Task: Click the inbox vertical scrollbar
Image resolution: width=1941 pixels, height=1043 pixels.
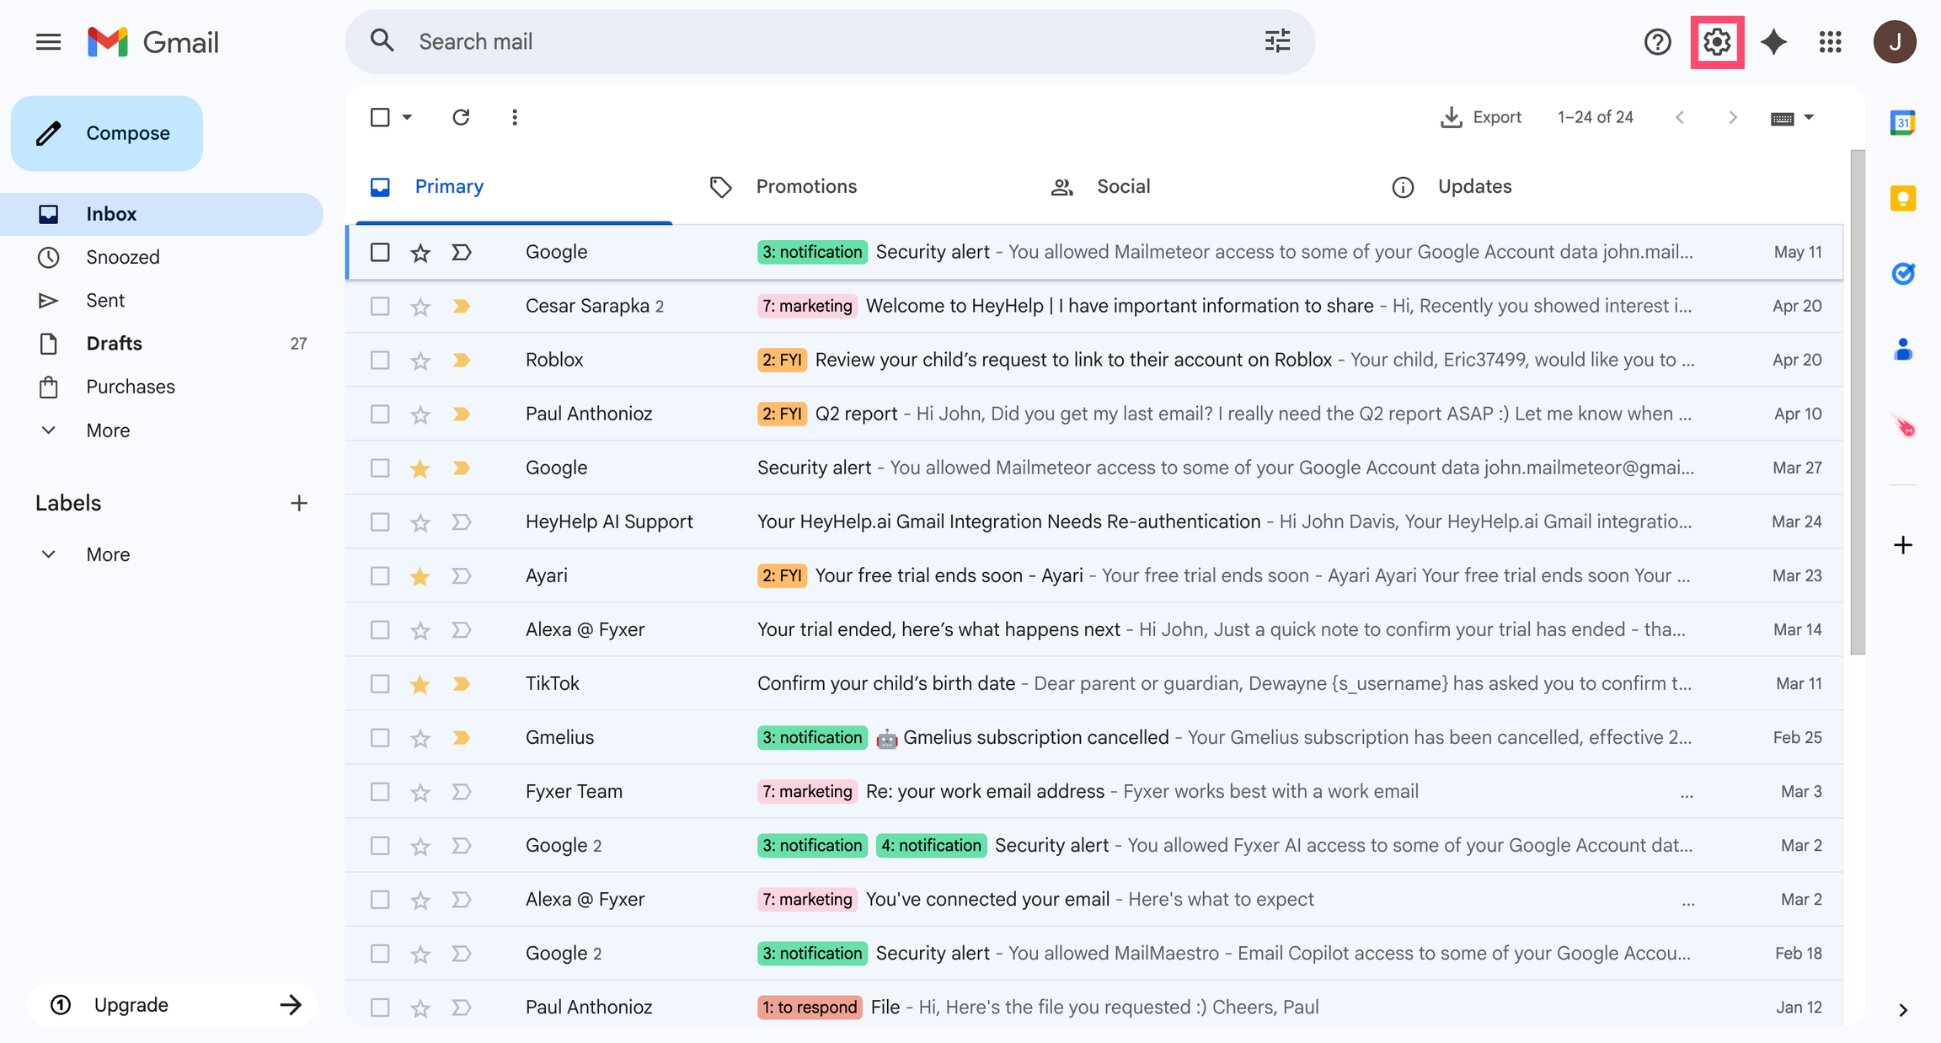Action: pyautogui.click(x=1857, y=402)
